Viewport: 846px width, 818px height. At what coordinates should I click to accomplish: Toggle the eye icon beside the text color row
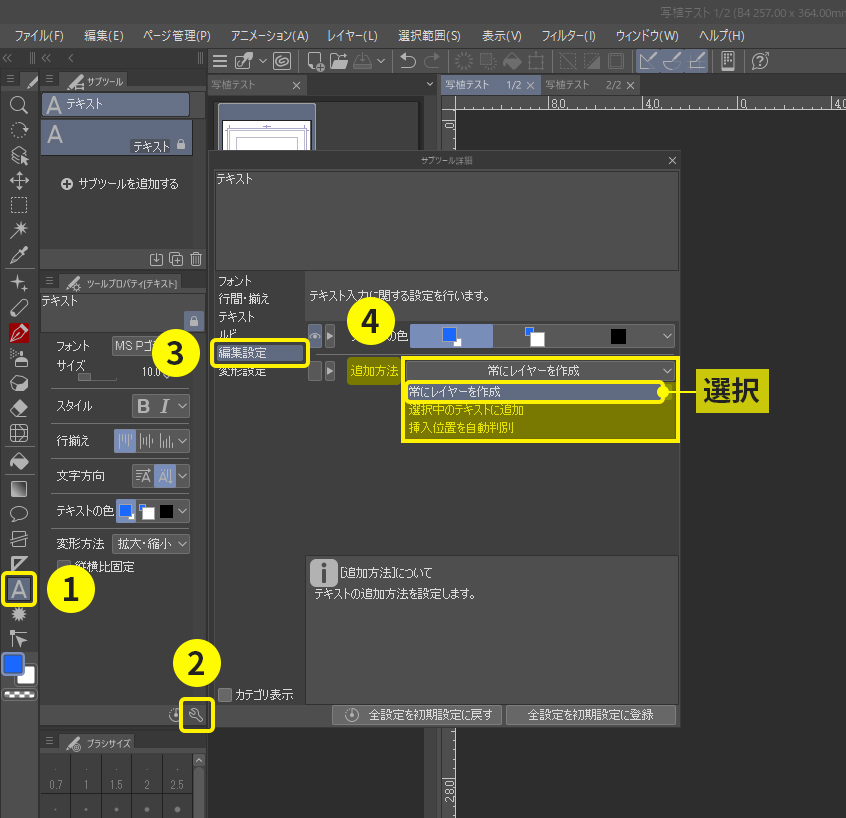click(315, 336)
